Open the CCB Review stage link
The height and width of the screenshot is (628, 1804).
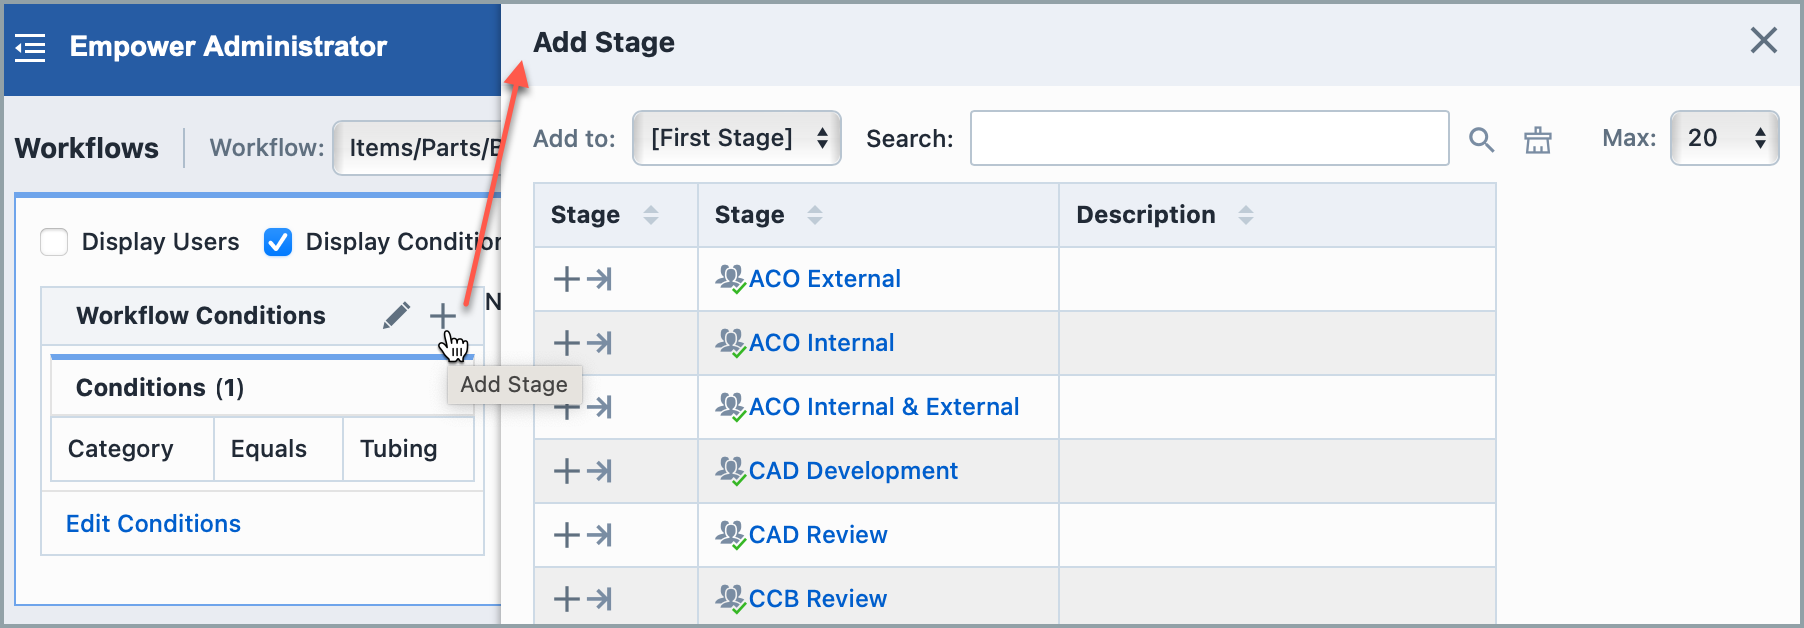pyautogui.click(x=818, y=599)
